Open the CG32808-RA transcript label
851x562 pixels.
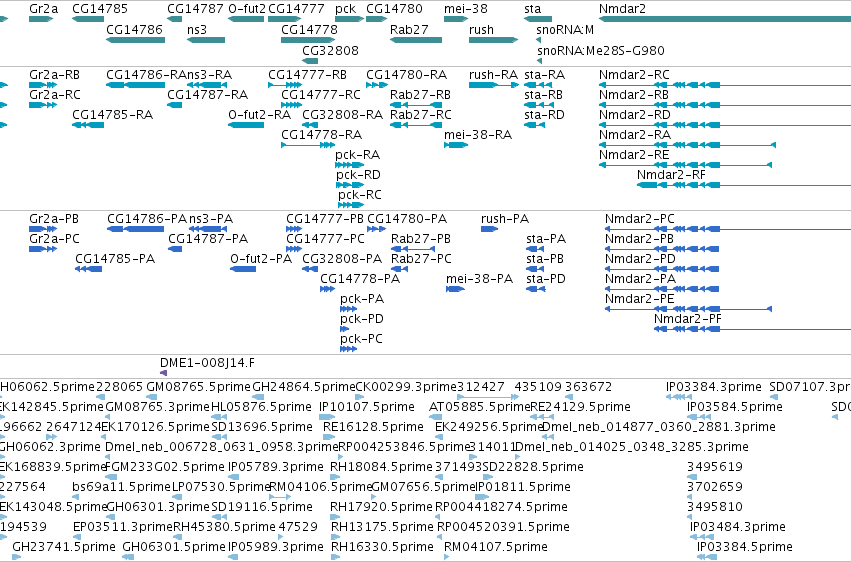click(342, 114)
